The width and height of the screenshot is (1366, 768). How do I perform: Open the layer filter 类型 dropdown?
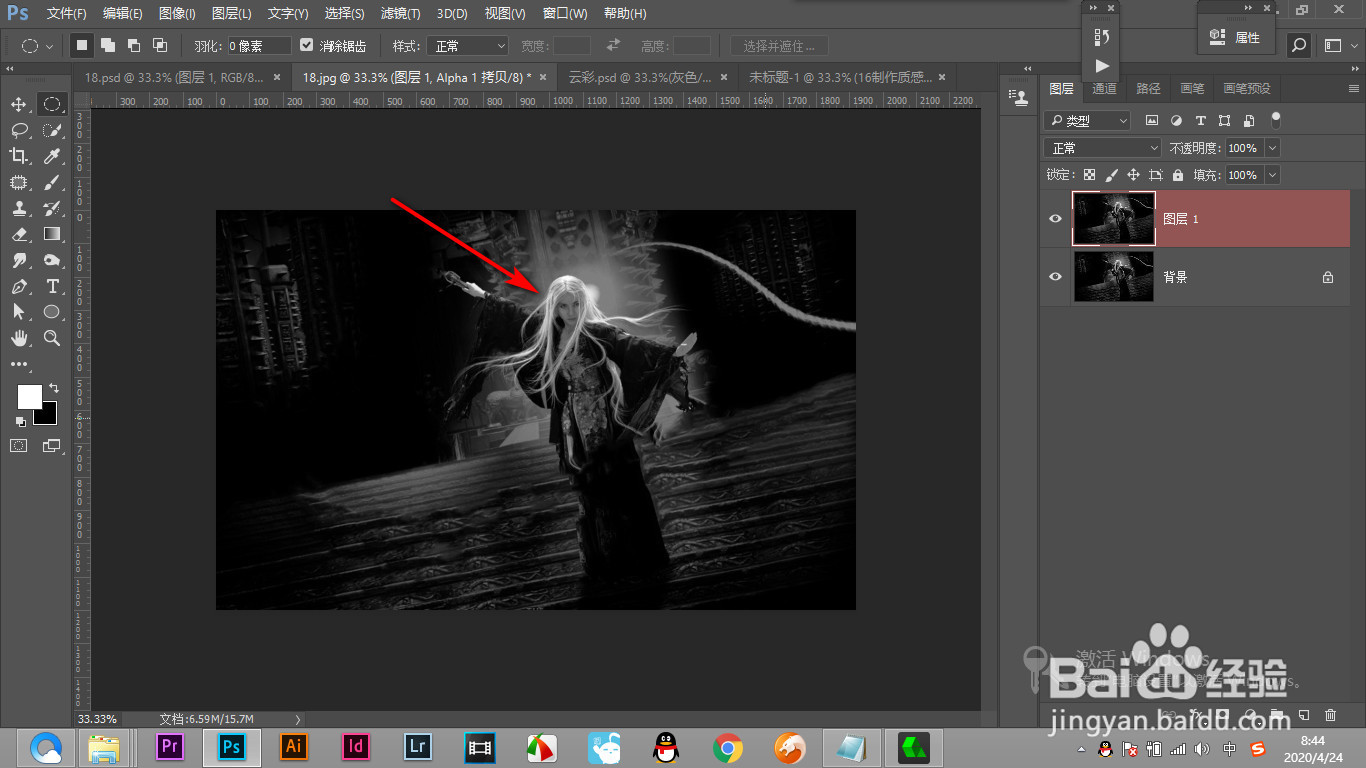pos(1087,120)
